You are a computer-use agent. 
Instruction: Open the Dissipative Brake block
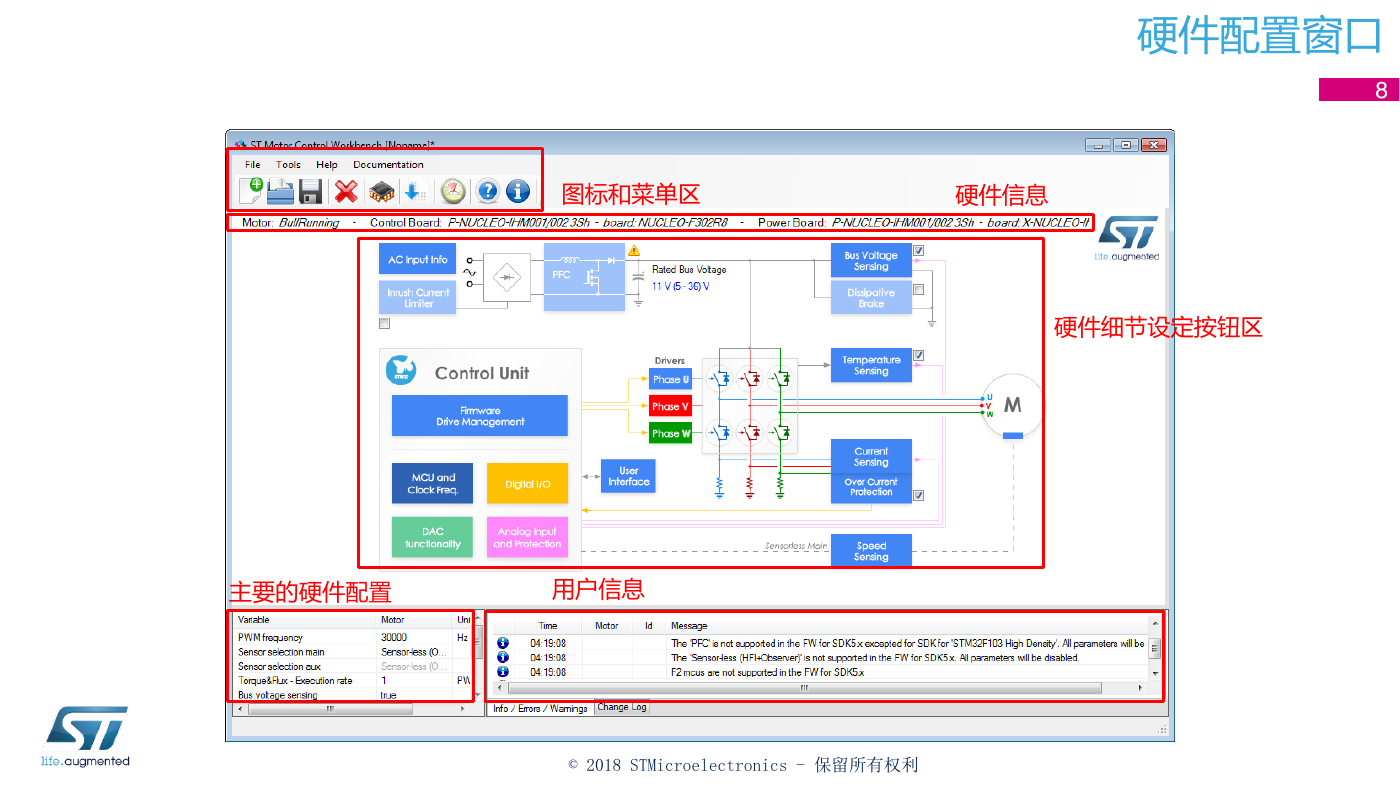point(871,298)
